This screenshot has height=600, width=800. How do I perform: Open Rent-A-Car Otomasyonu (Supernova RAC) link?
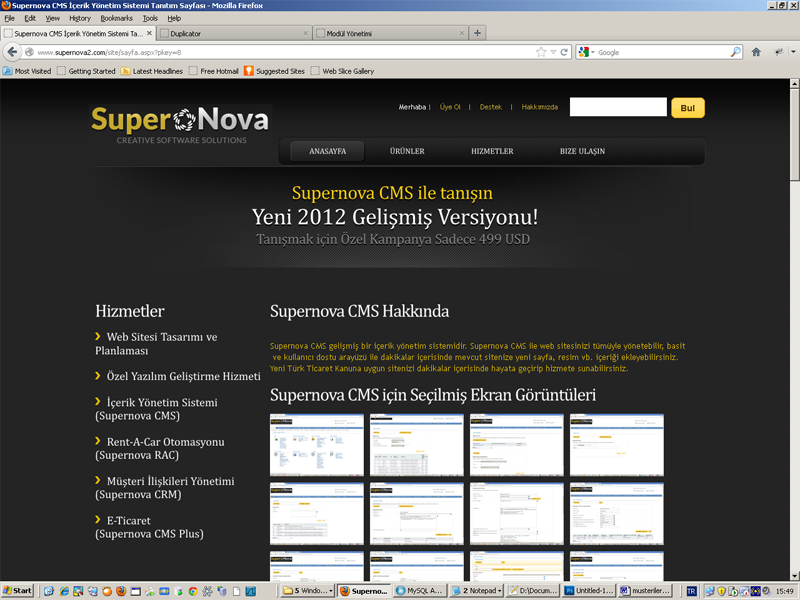[x=160, y=448]
